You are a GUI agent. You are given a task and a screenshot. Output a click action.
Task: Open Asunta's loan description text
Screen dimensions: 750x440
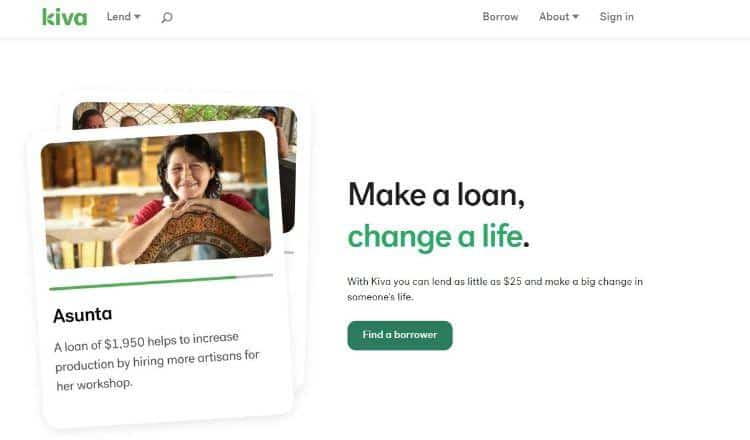pos(157,361)
